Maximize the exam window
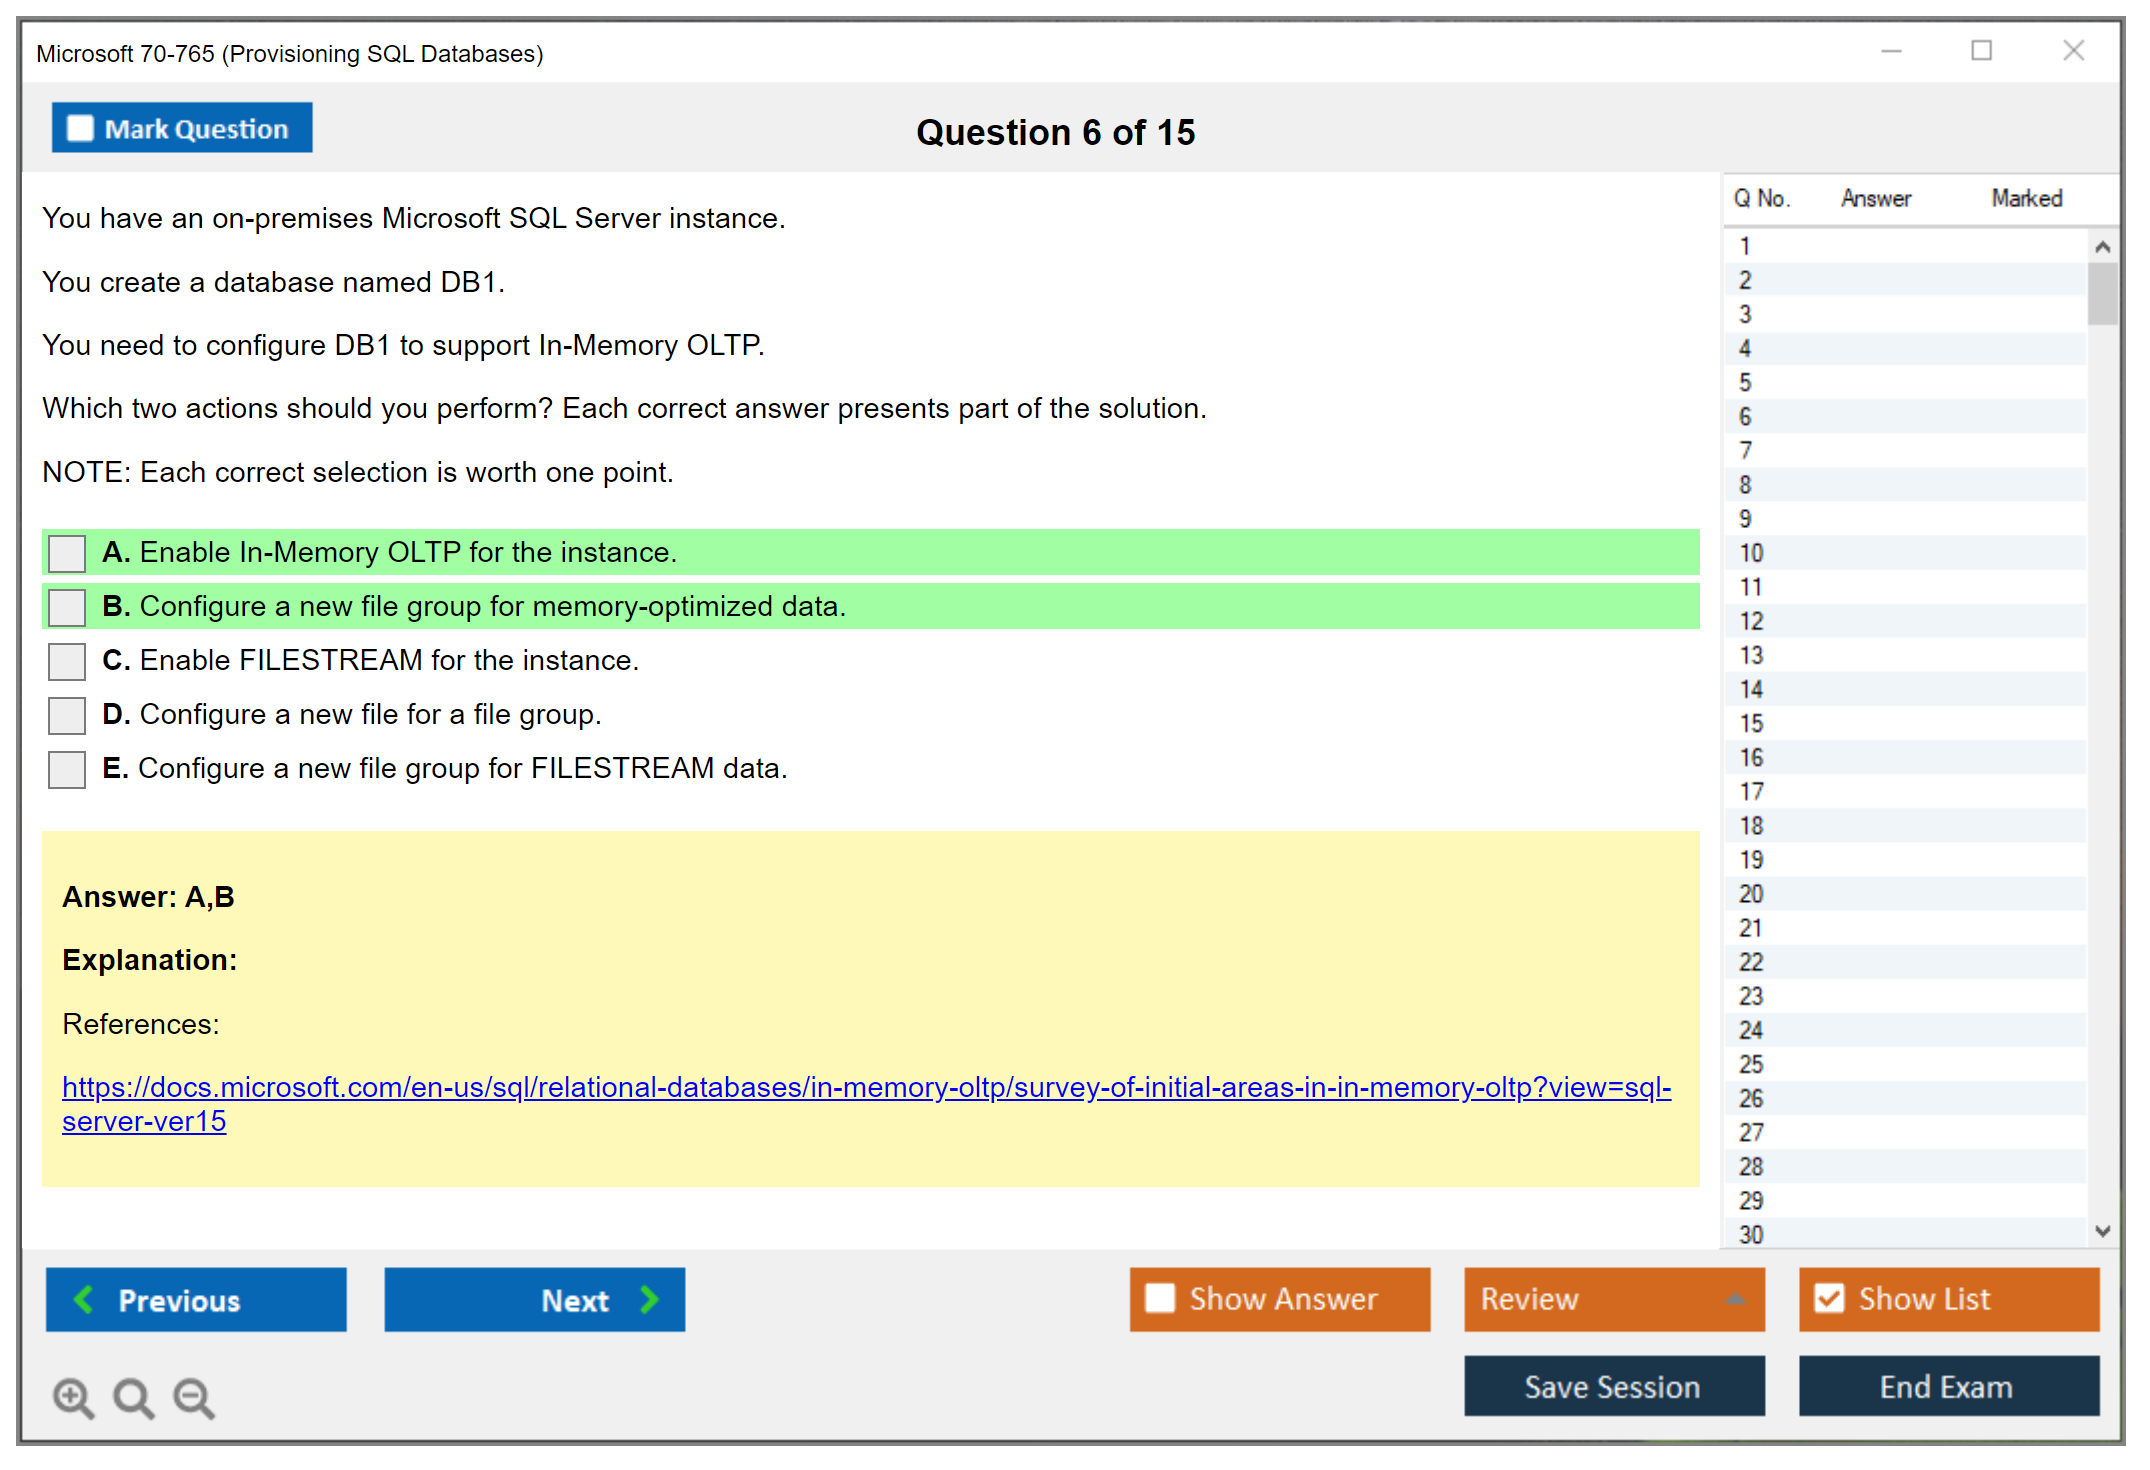This screenshot has height=1470, width=2150. [x=1981, y=51]
